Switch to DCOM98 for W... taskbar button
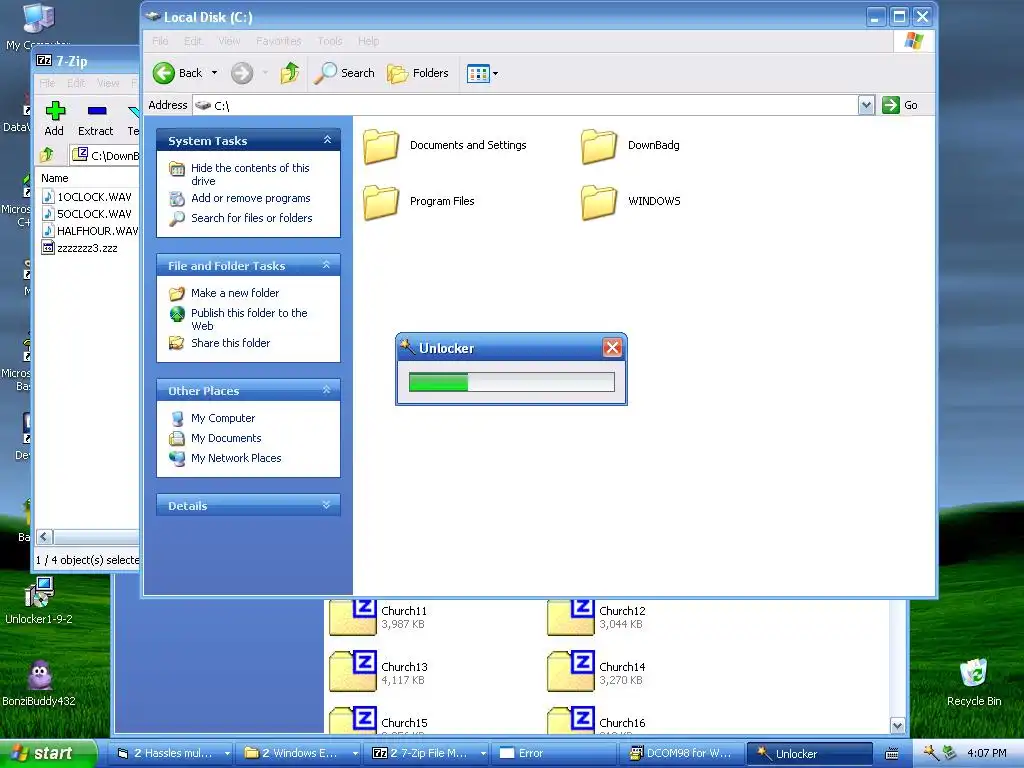Viewport: 1024px width, 768px height. tap(682, 753)
